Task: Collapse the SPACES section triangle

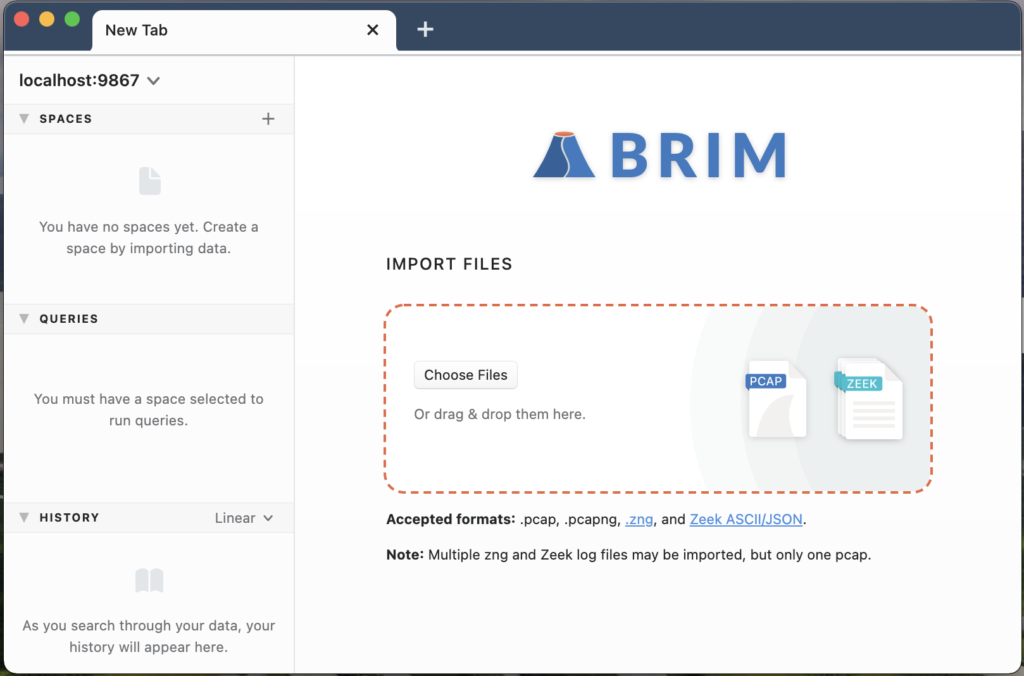Action: pos(24,119)
